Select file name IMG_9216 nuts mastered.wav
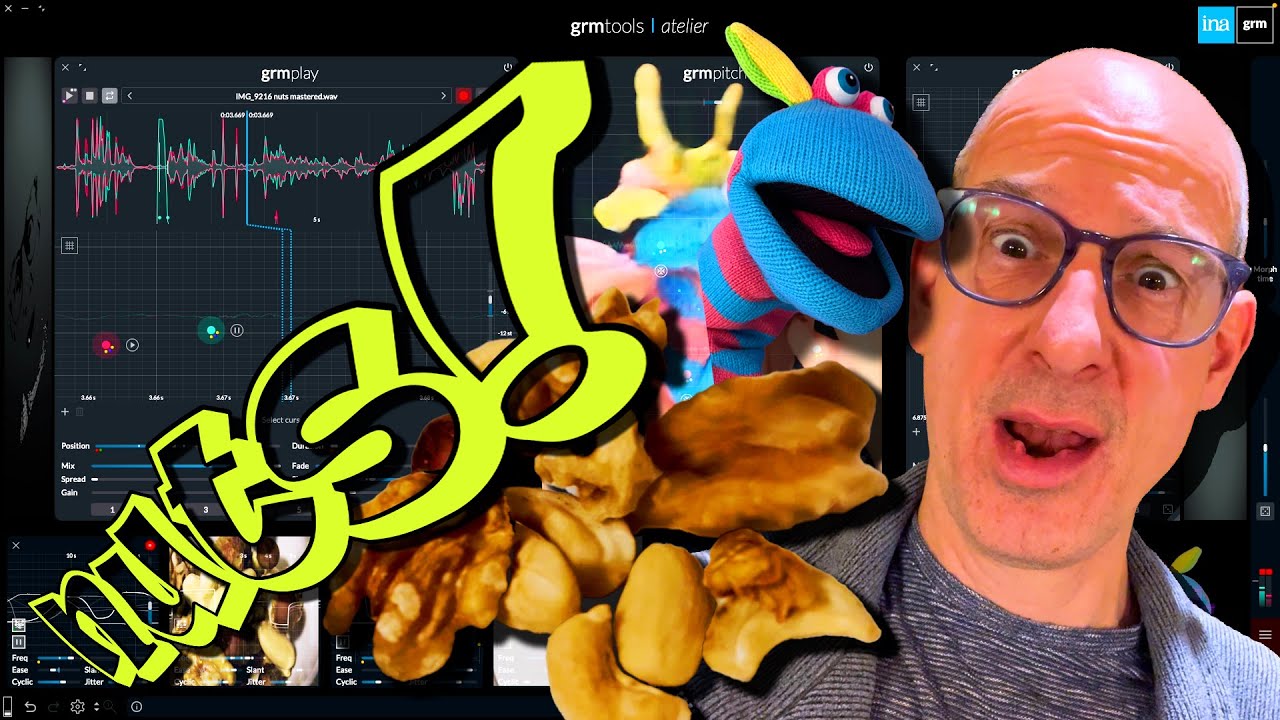Viewport: 1280px width, 720px height. (287, 96)
